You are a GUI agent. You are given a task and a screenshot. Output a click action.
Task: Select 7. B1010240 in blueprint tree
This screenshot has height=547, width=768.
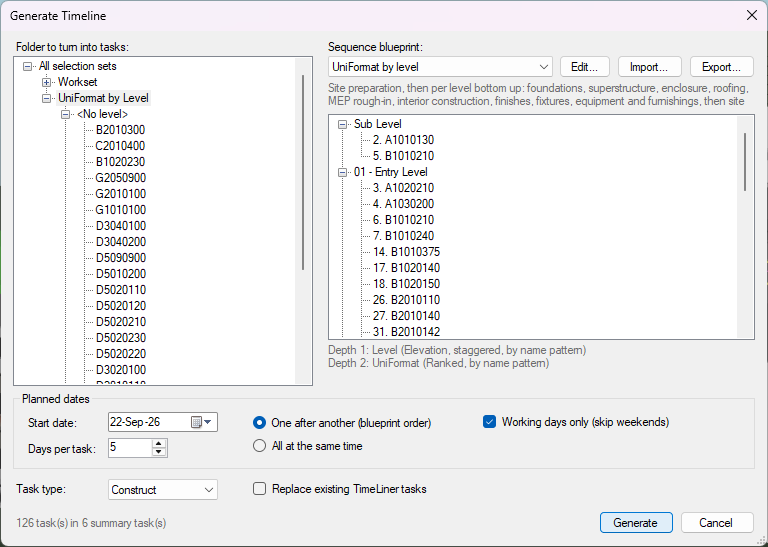(403, 236)
